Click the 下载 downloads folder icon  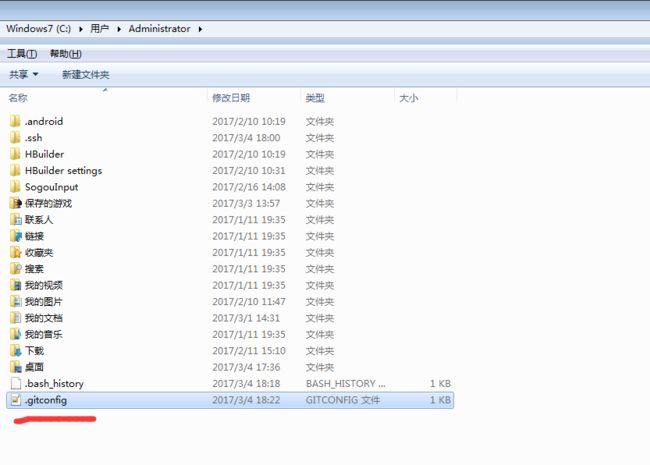point(15,351)
